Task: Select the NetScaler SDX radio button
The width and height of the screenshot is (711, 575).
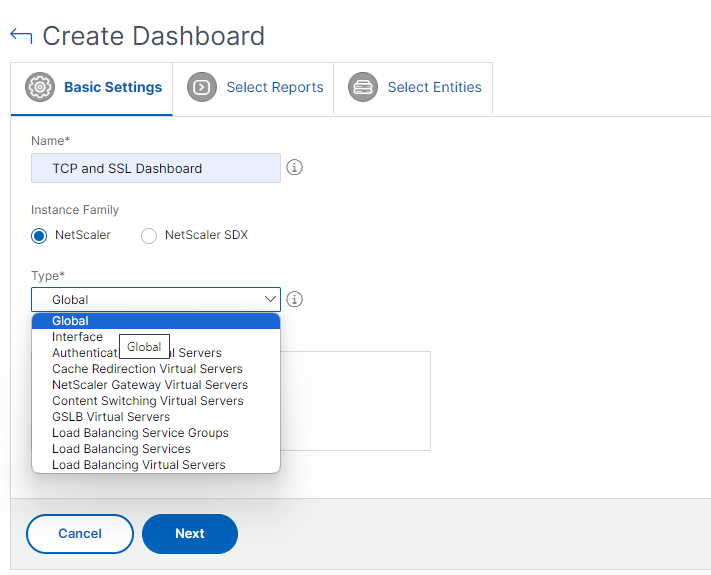Action: tap(149, 236)
